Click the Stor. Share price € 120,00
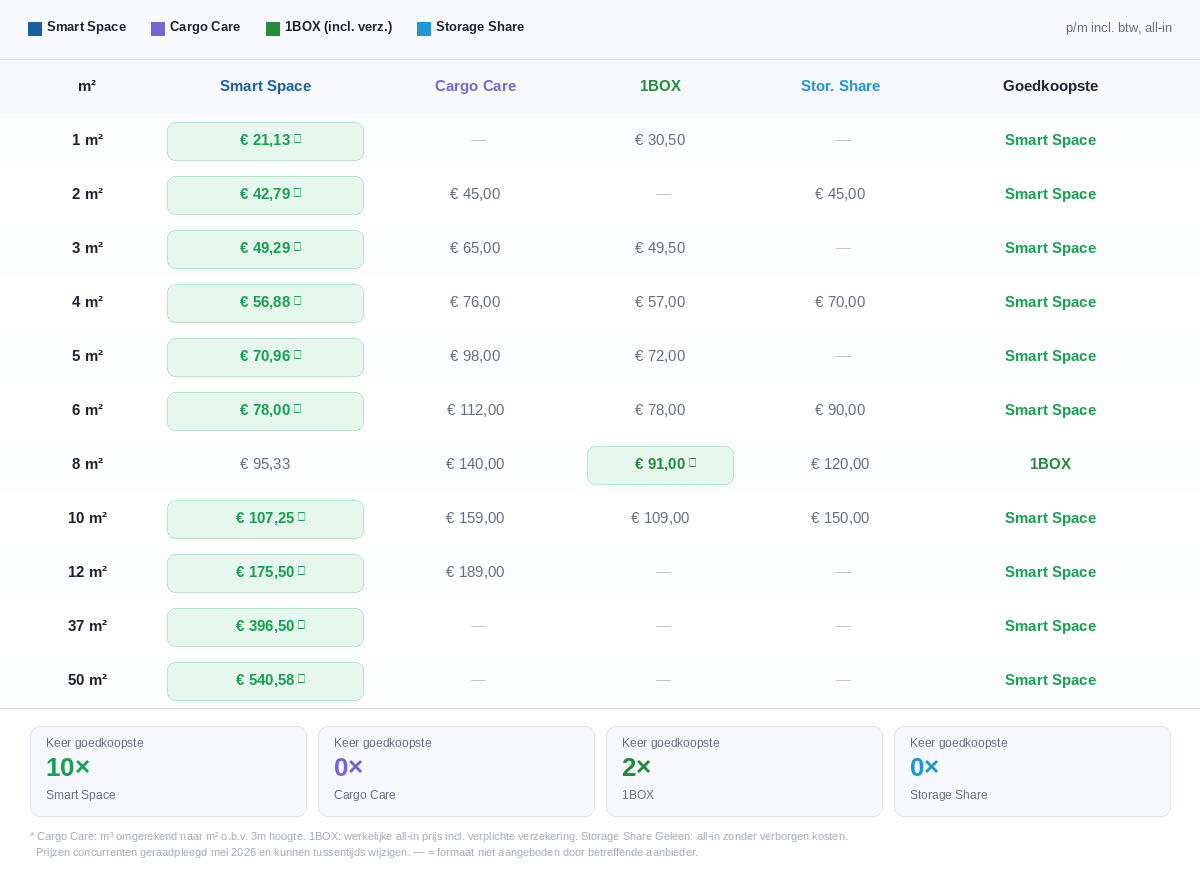1200x886 pixels. pos(840,464)
